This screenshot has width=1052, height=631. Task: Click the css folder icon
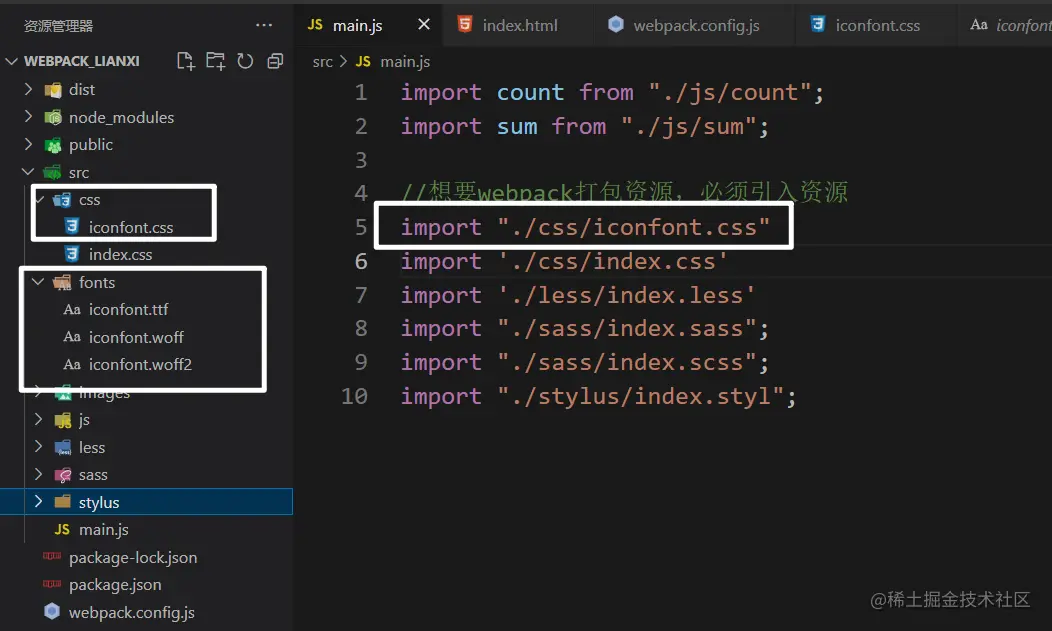pyautogui.click(x=62, y=200)
